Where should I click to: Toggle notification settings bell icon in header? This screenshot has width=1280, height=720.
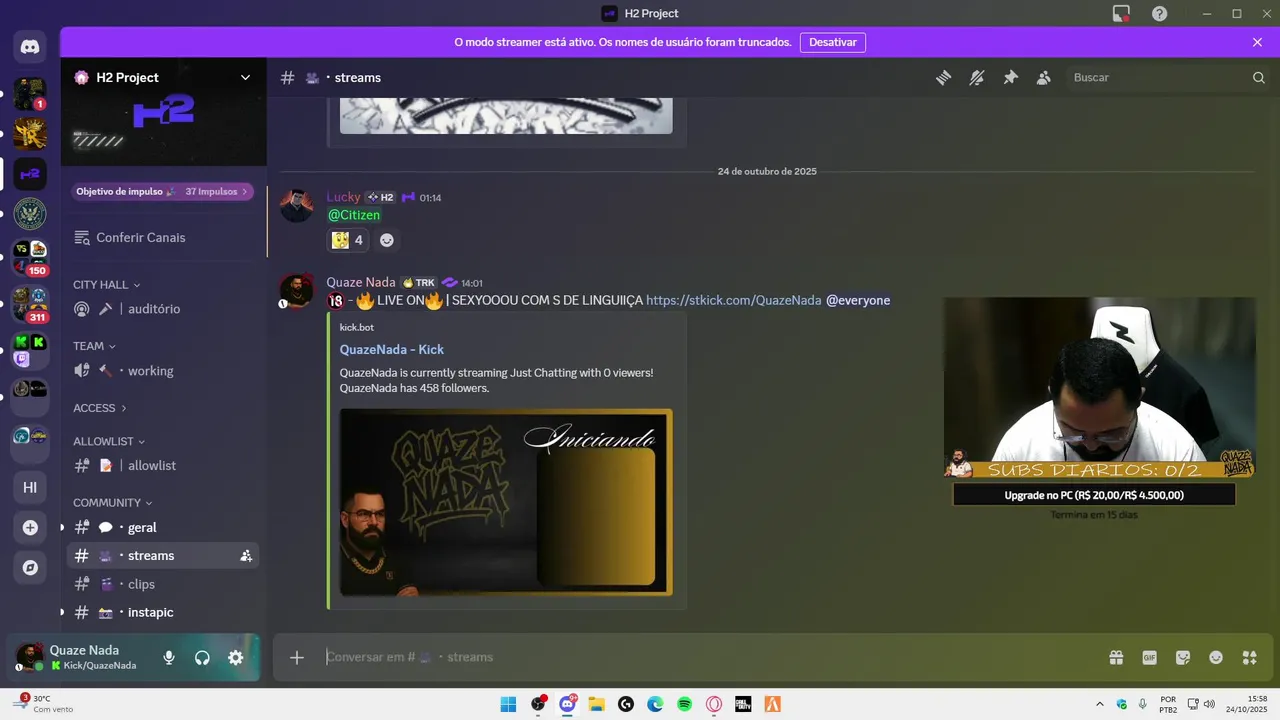[x=977, y=78]
